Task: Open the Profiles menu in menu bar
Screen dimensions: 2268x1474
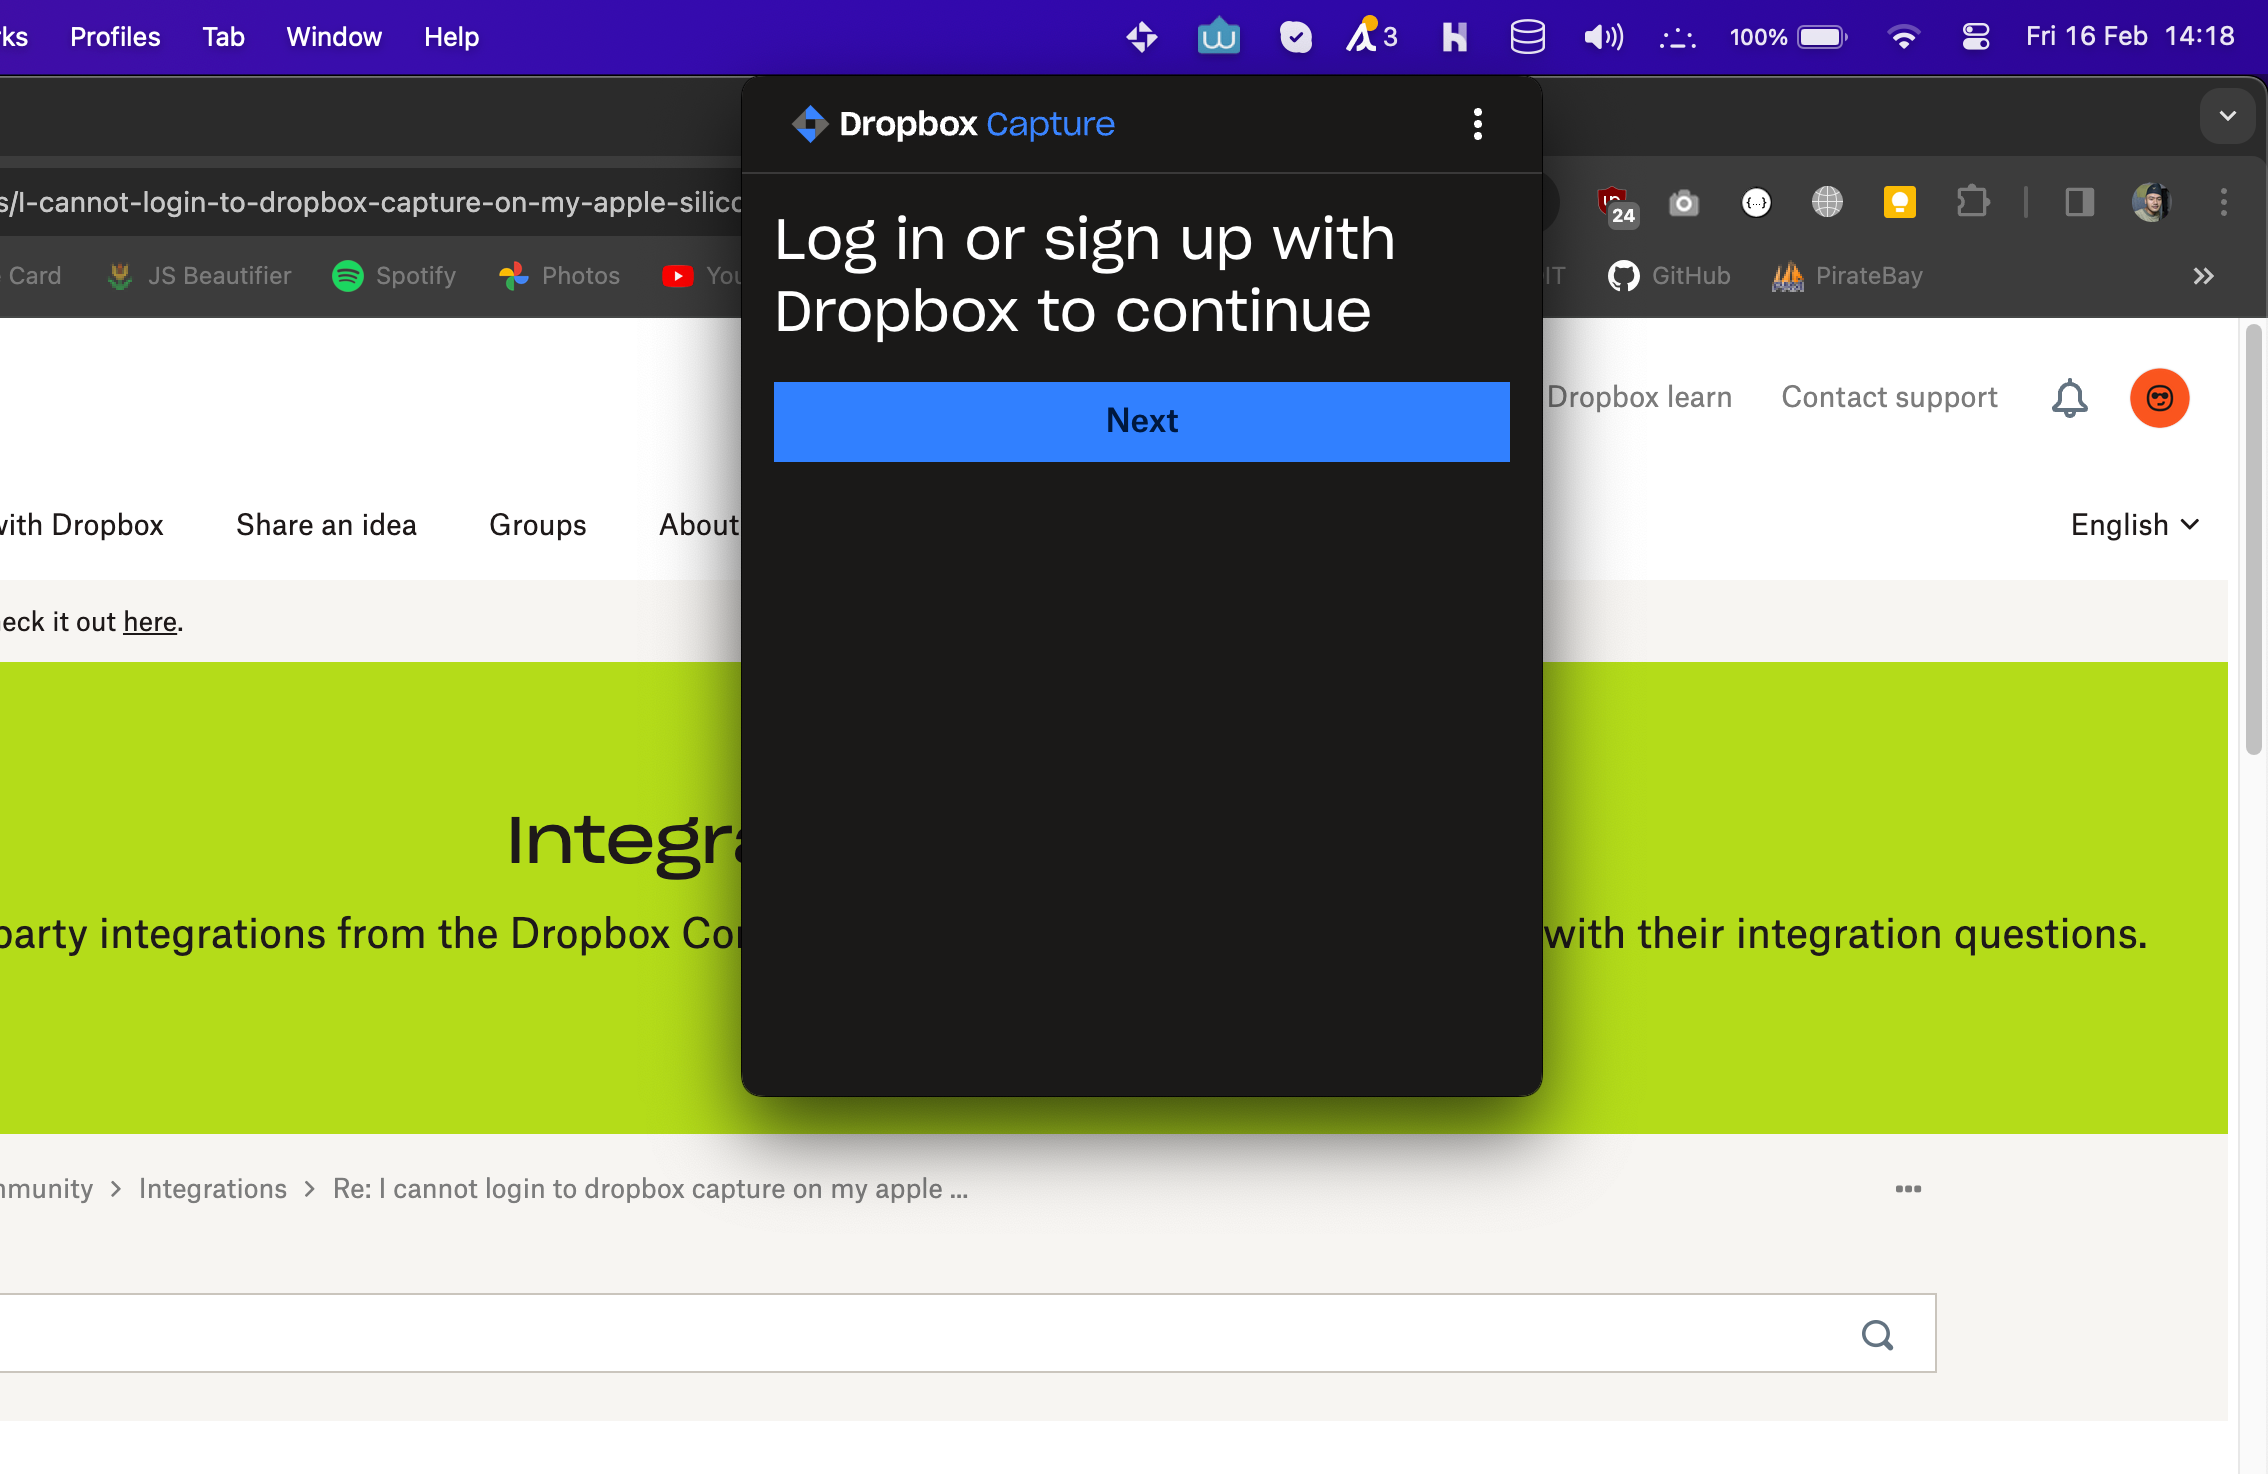Action: coord(115,37)
